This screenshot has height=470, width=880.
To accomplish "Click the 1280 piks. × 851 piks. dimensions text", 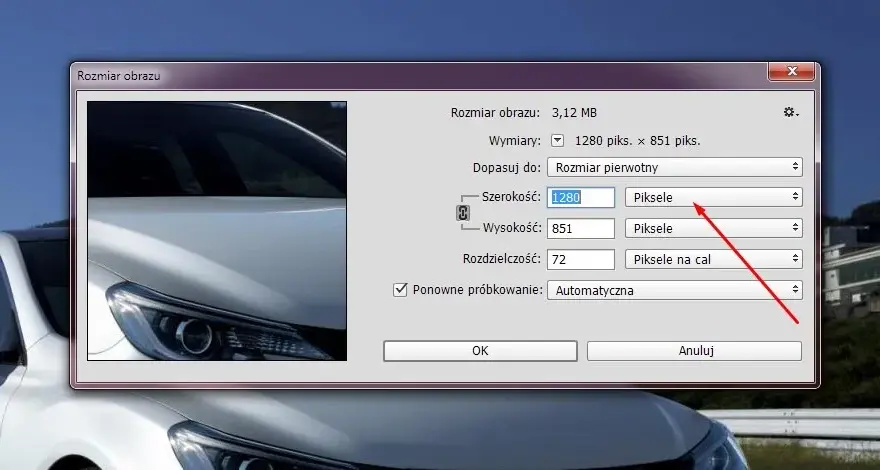I will (638, 141).
